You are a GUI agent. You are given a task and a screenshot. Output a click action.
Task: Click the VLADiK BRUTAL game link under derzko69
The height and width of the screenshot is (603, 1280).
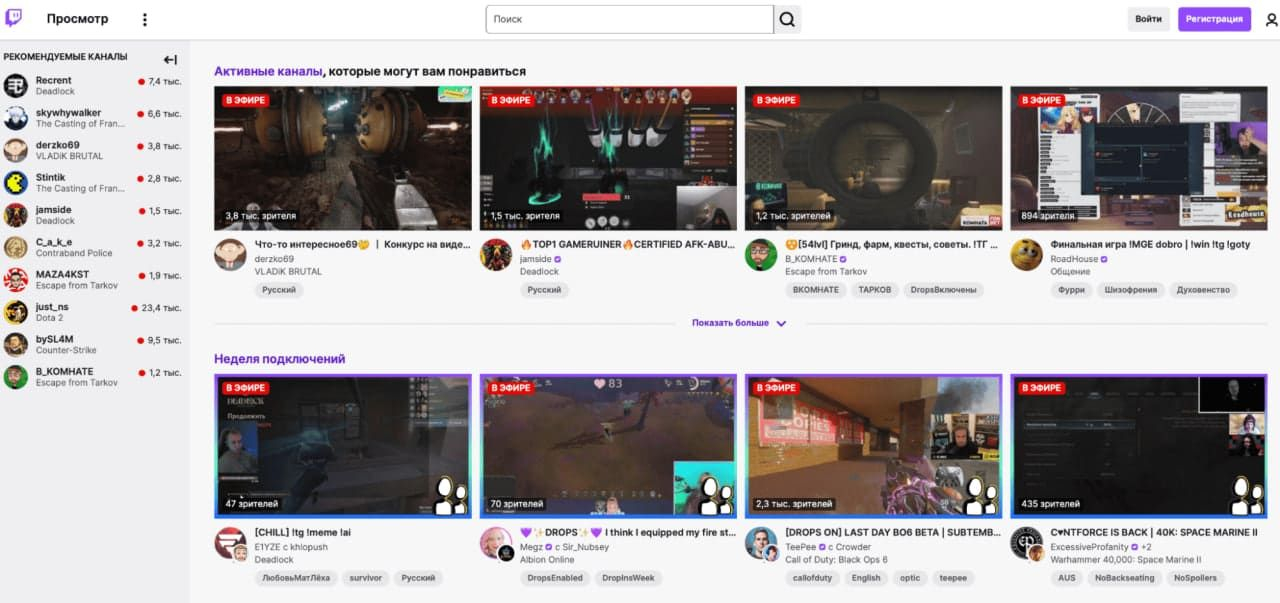tap(288, 271)
